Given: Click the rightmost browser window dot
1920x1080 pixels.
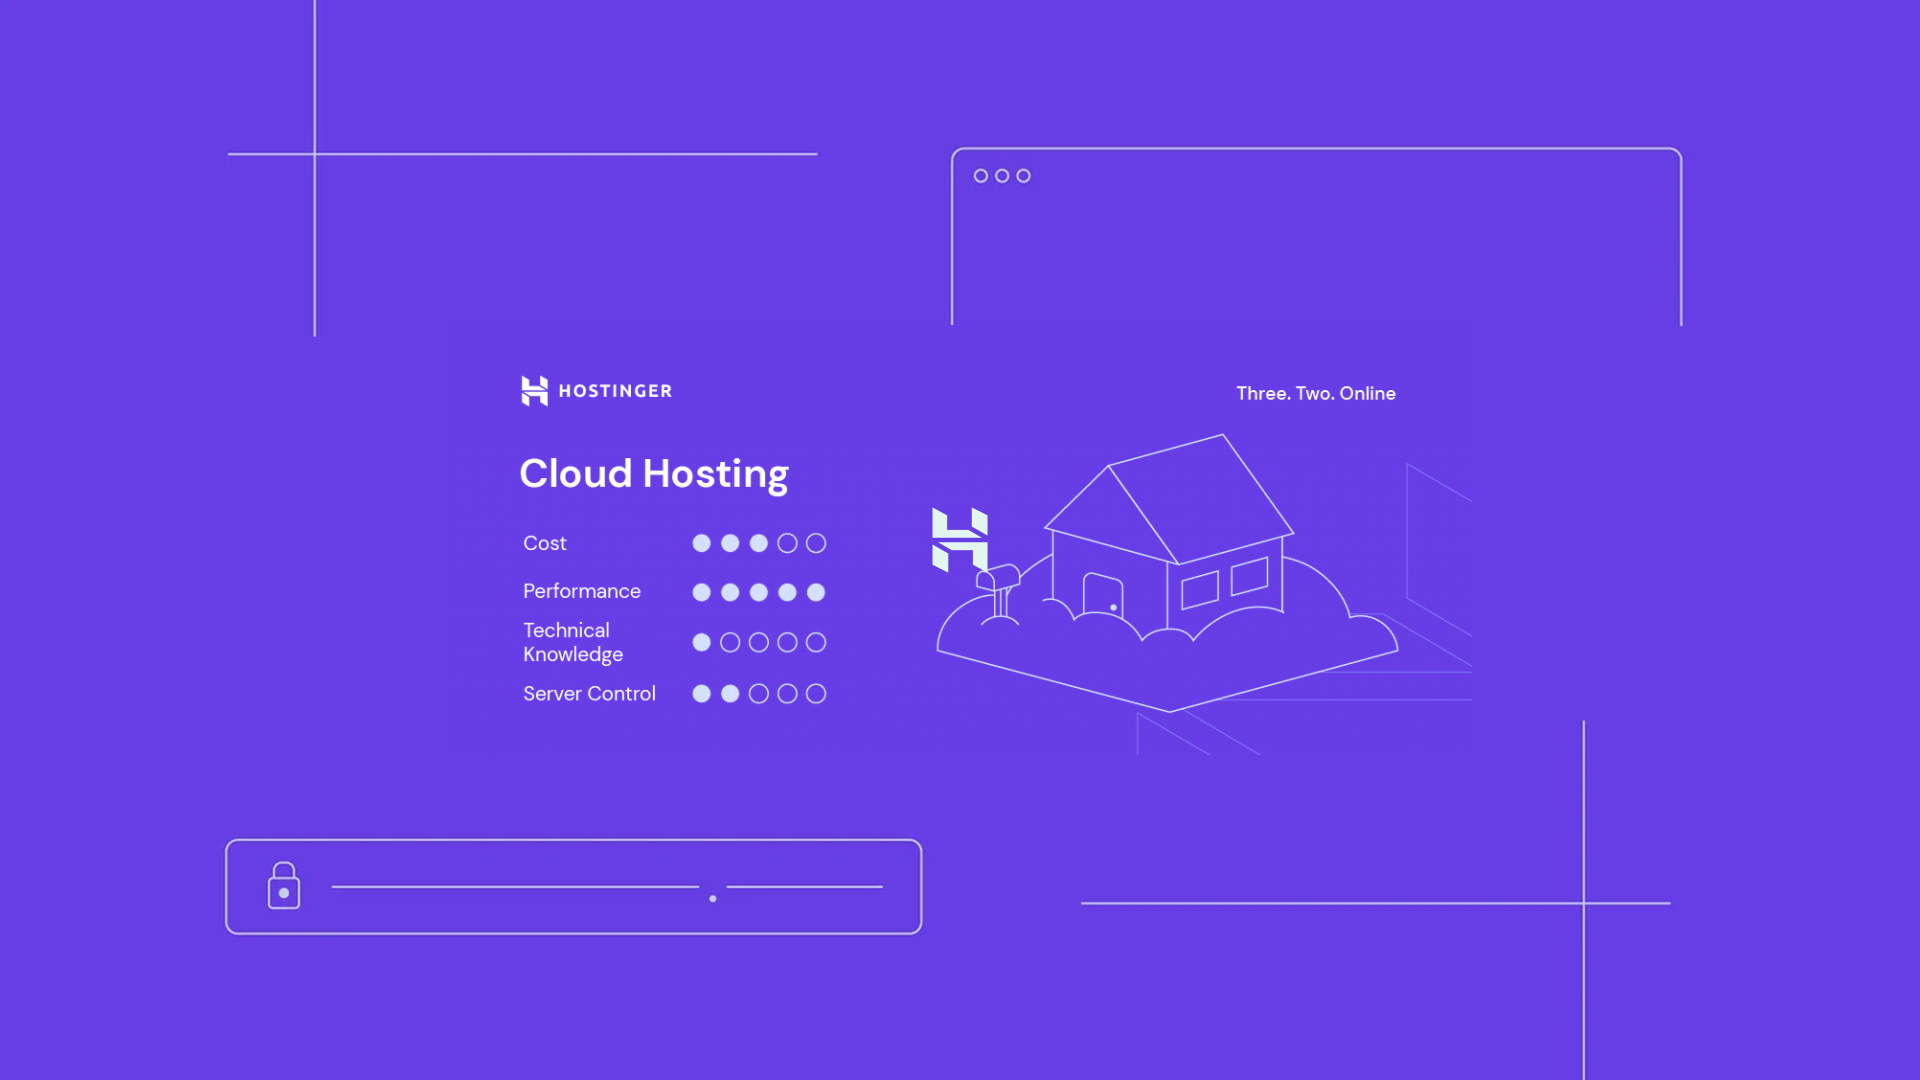Looking at the screenshot, I should pos(1023,175).
